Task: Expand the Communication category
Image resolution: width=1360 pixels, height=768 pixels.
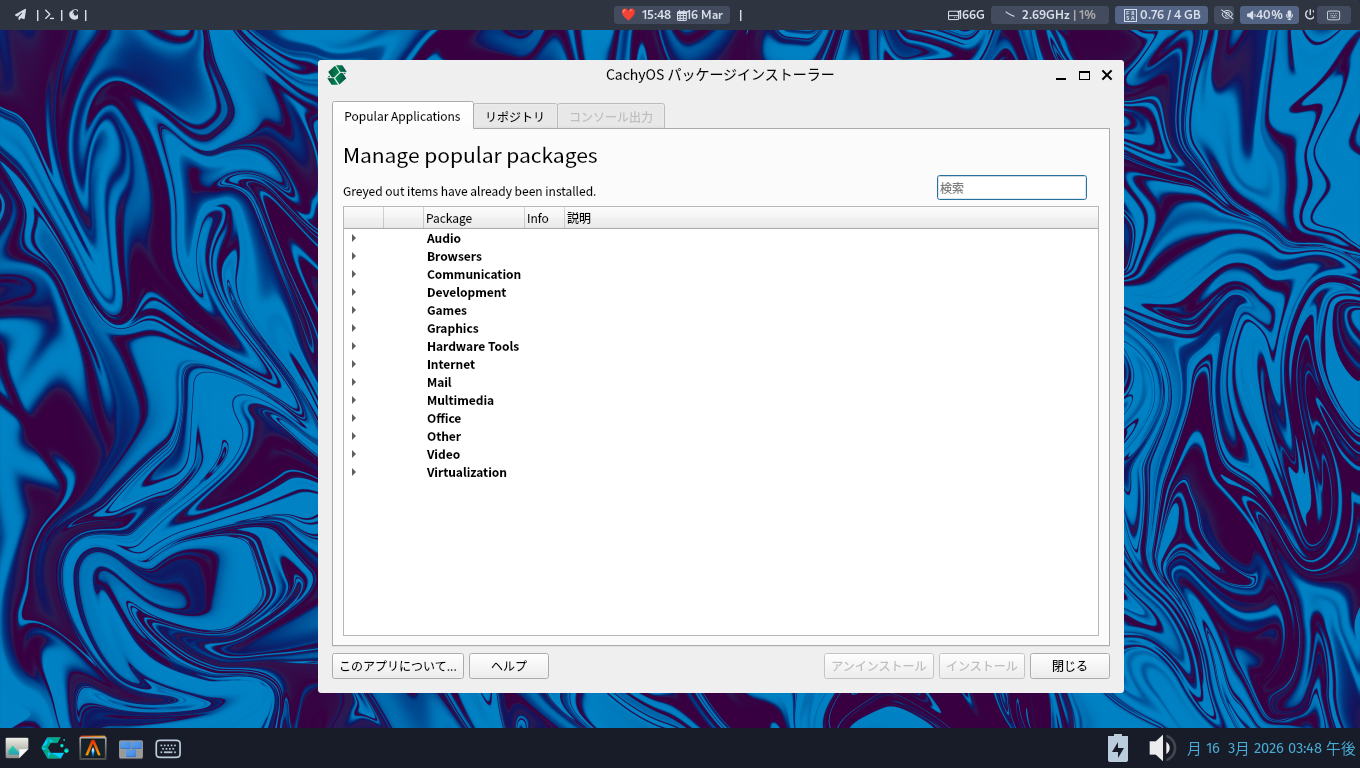Action: pos(354,274)
